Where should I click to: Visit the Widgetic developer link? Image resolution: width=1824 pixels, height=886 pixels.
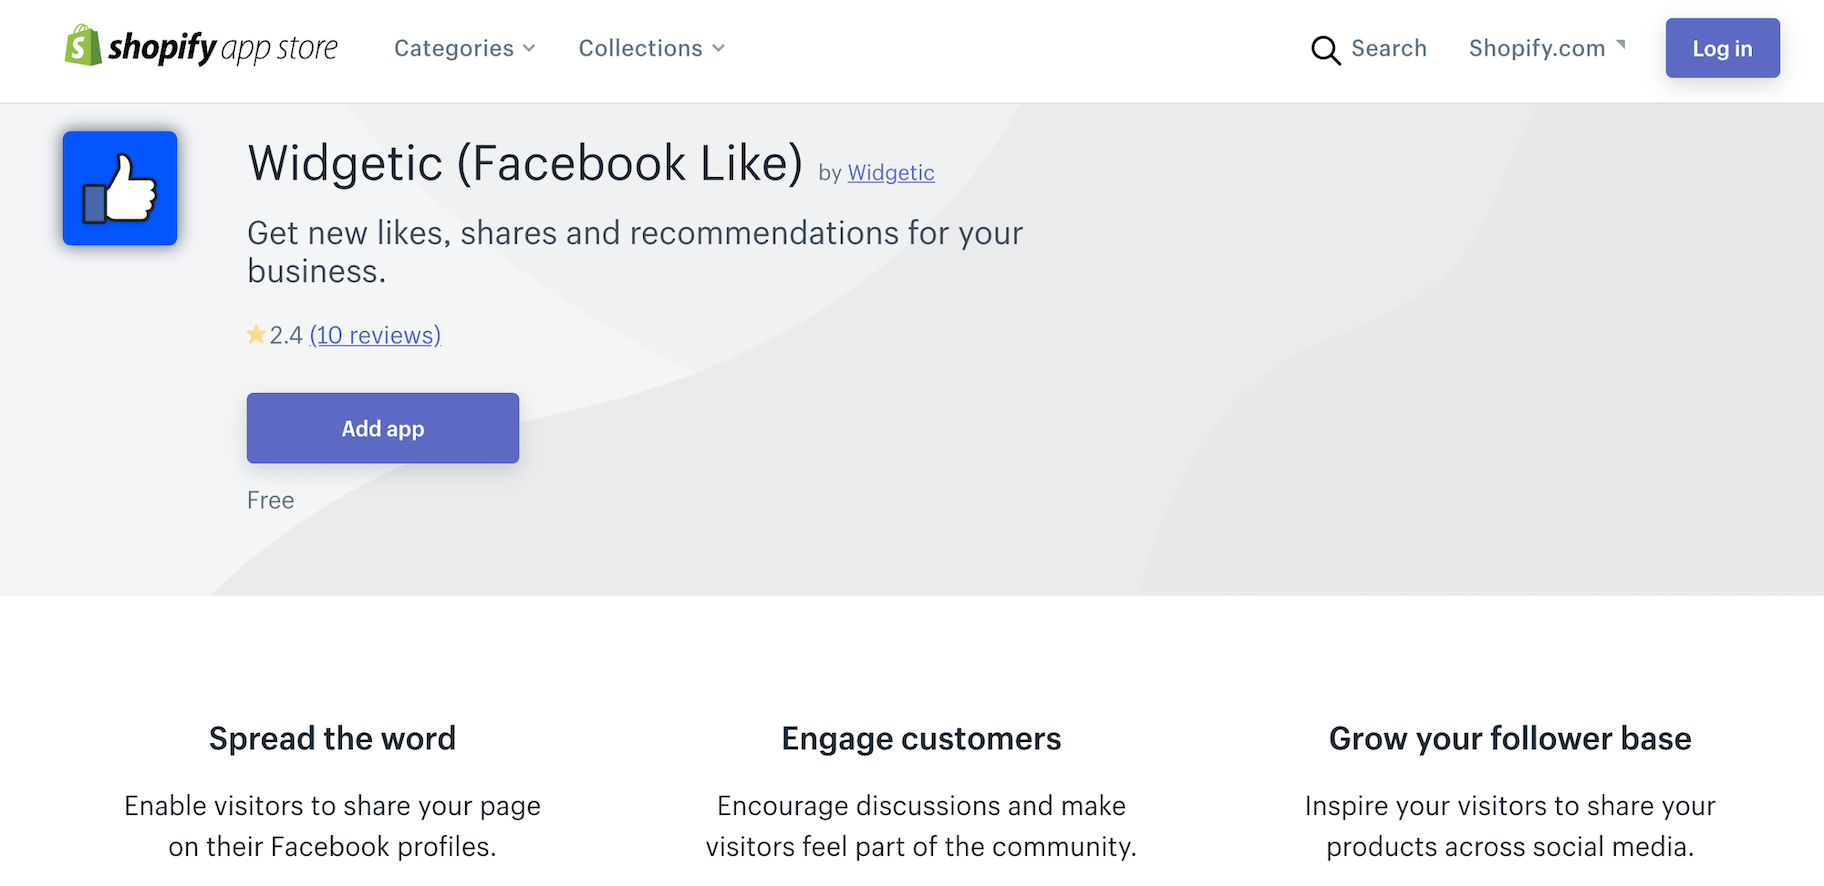890,172
